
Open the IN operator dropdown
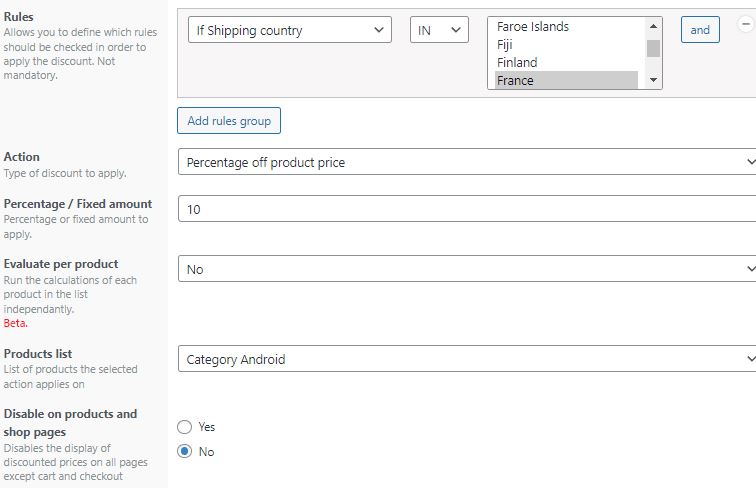(x=439, y=30)
